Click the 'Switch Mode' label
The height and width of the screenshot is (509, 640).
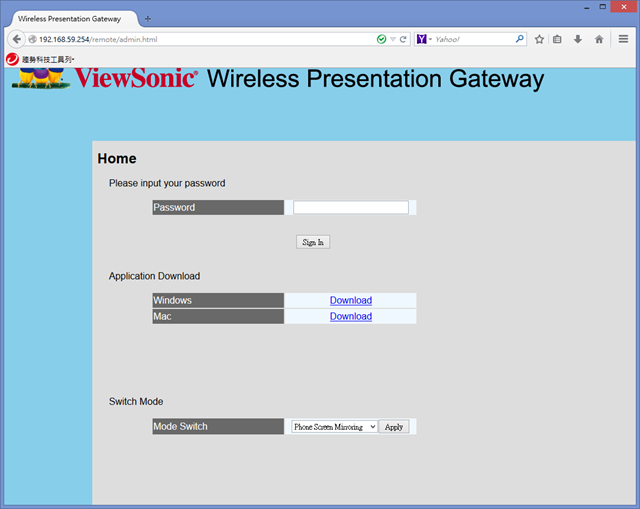point(136,402)
